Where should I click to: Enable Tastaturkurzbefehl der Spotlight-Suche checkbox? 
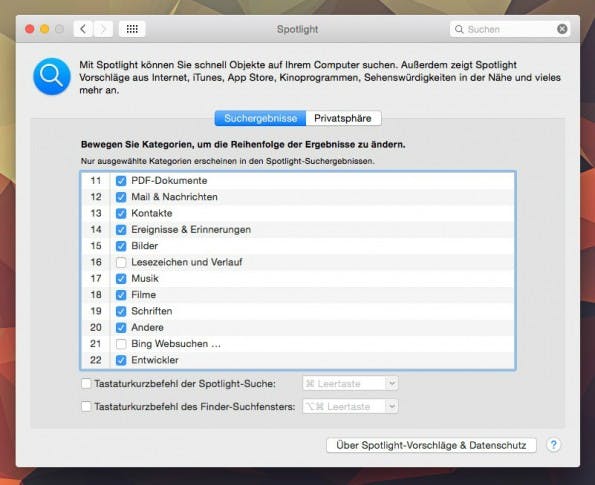pyautogui.click(x=86, y=384)
